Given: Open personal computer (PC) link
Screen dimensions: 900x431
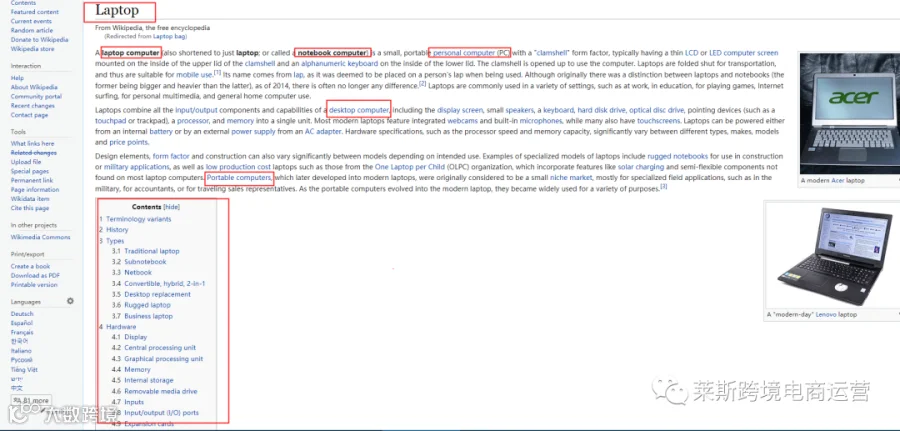Looking at the screenshot, I should point(471,53).
